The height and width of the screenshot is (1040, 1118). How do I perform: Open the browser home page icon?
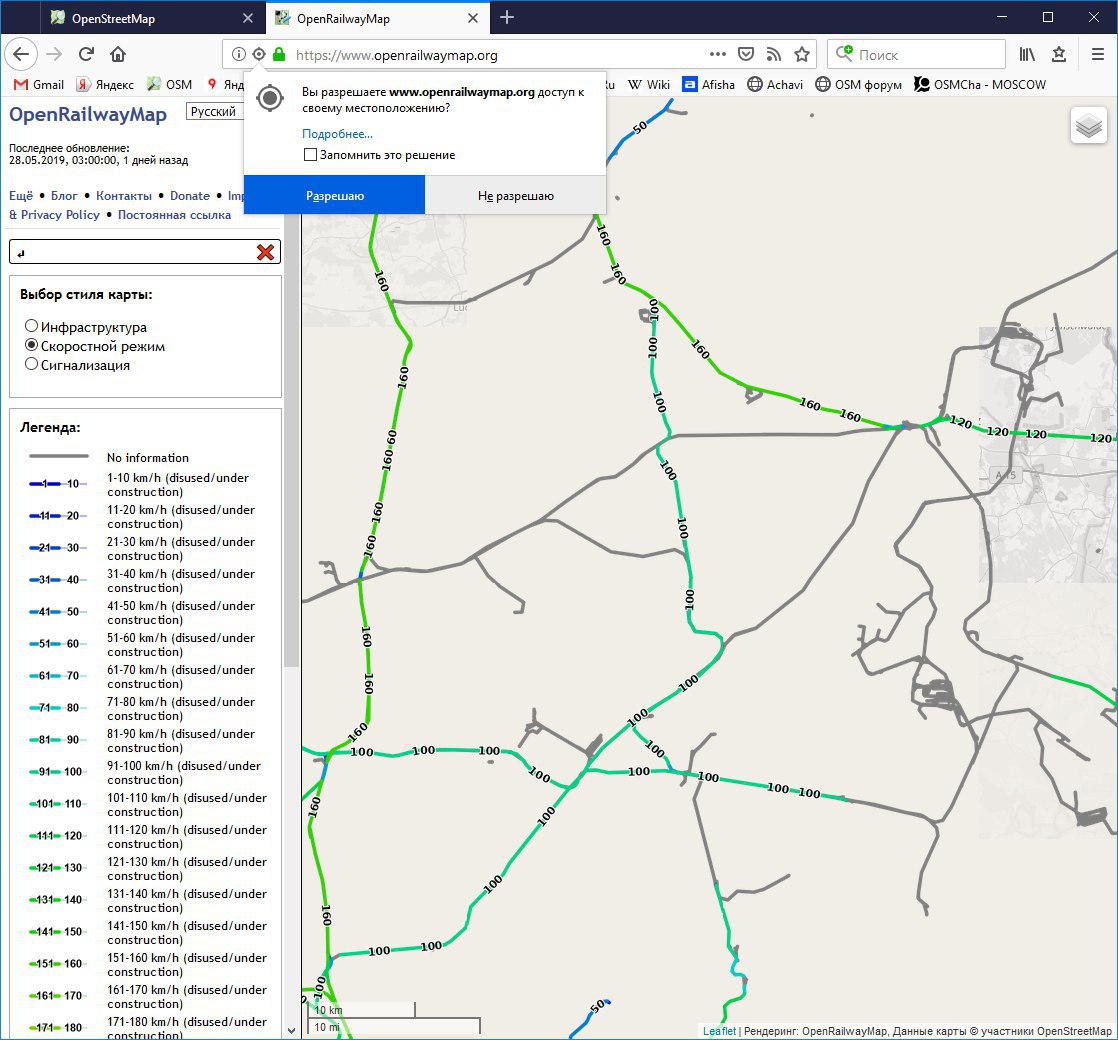(x=118, y=54)
